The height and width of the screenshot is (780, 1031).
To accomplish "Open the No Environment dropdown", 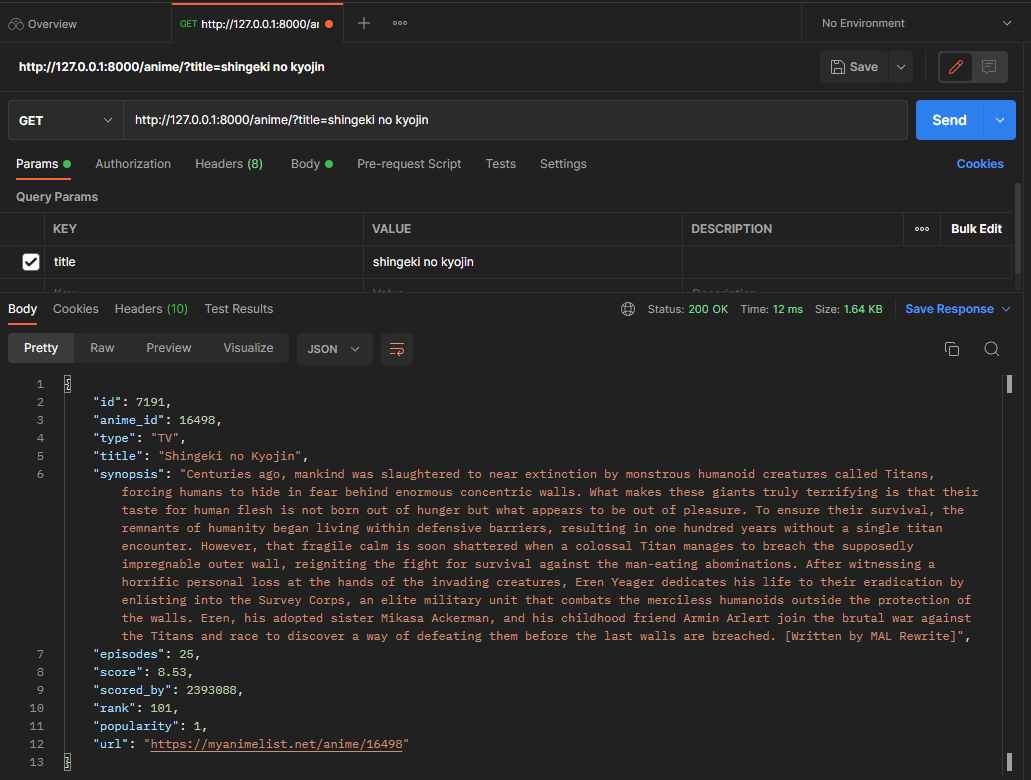I will coord(913,22).
